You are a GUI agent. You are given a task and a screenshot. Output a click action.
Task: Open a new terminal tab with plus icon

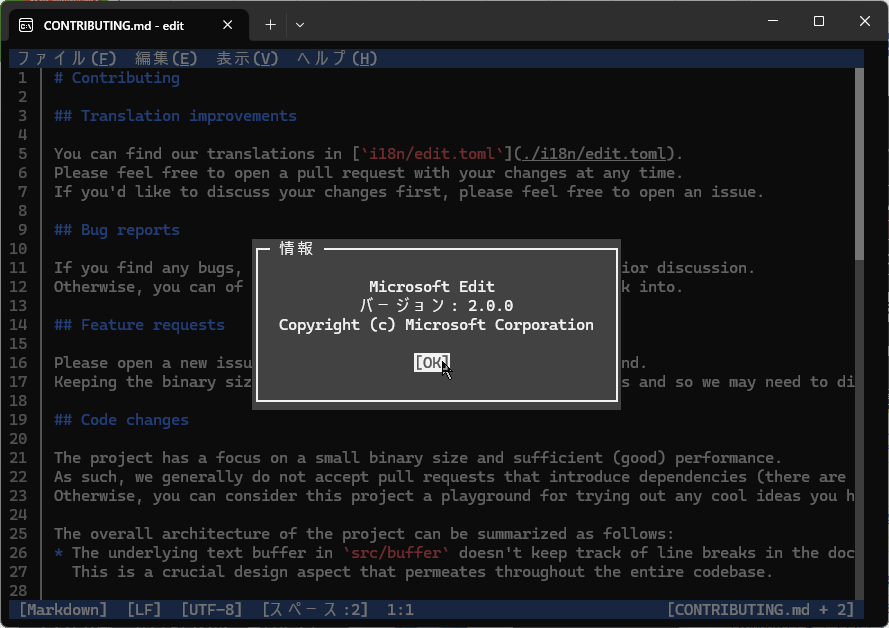click(270, 25)
